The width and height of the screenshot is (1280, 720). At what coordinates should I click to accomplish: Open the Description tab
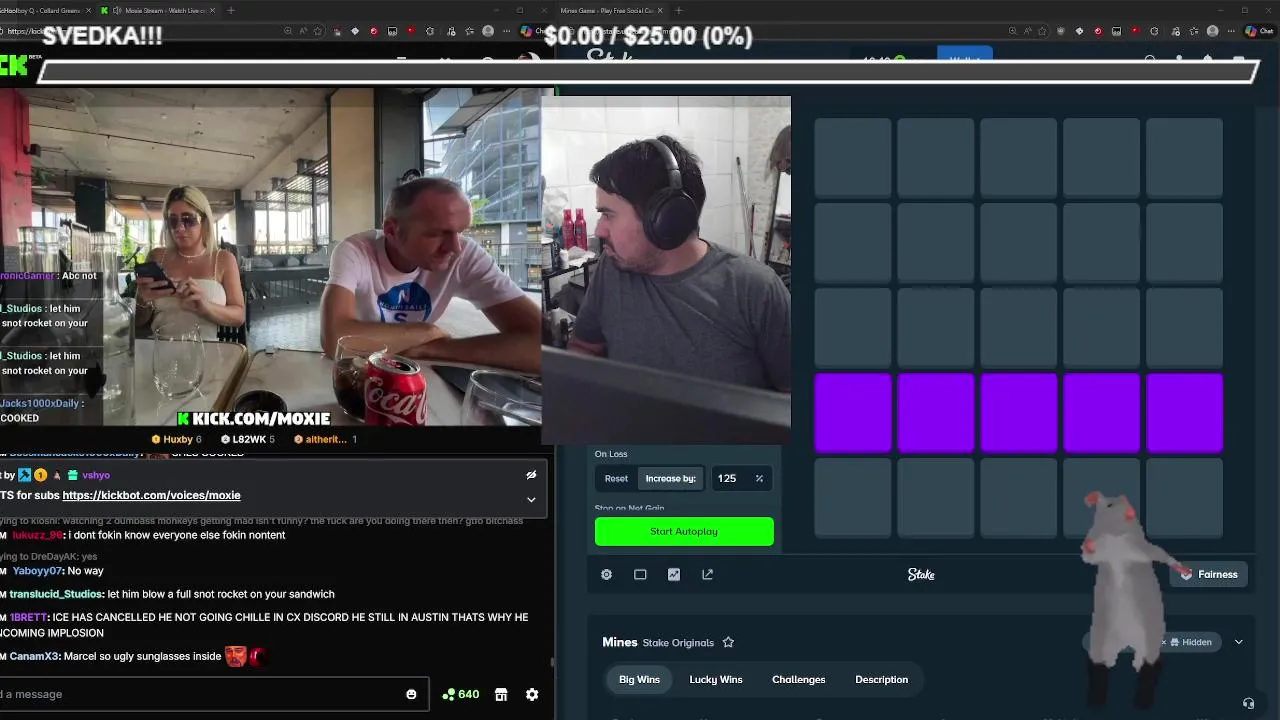point(881,680)
